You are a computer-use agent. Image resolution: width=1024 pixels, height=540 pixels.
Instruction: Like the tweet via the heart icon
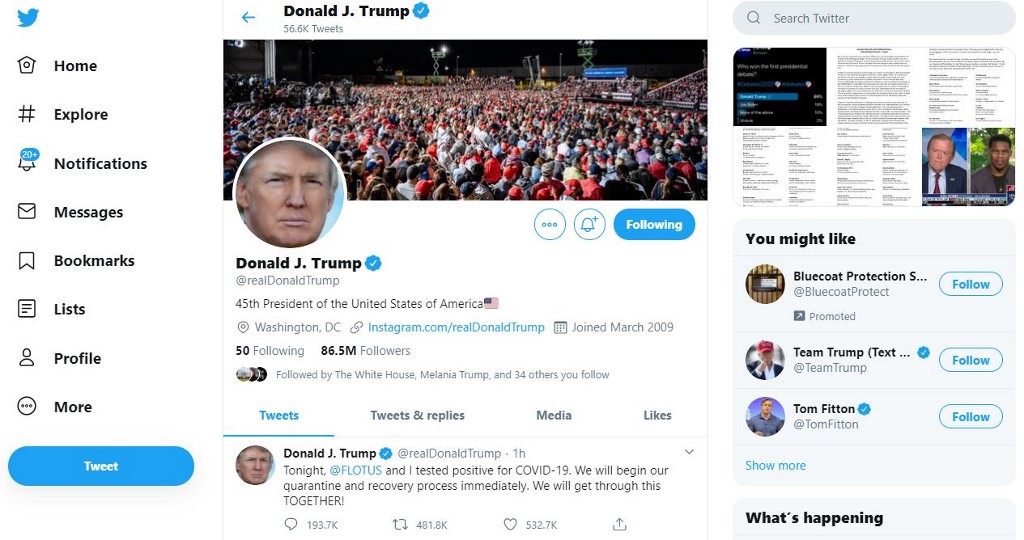click(510, 524)
